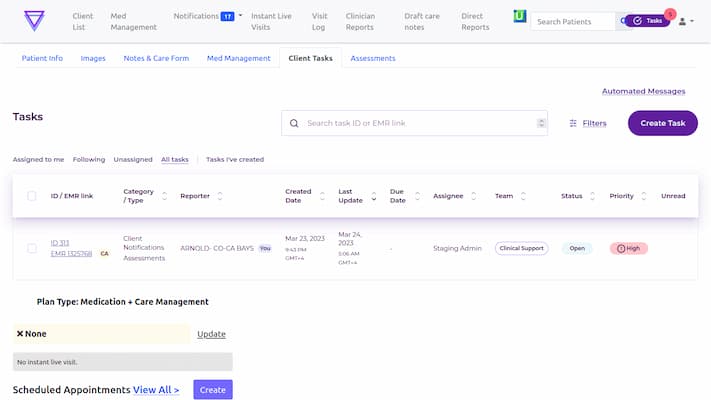
Task: Click the Search task ID or EMR link field
Action: click(414, 123)
